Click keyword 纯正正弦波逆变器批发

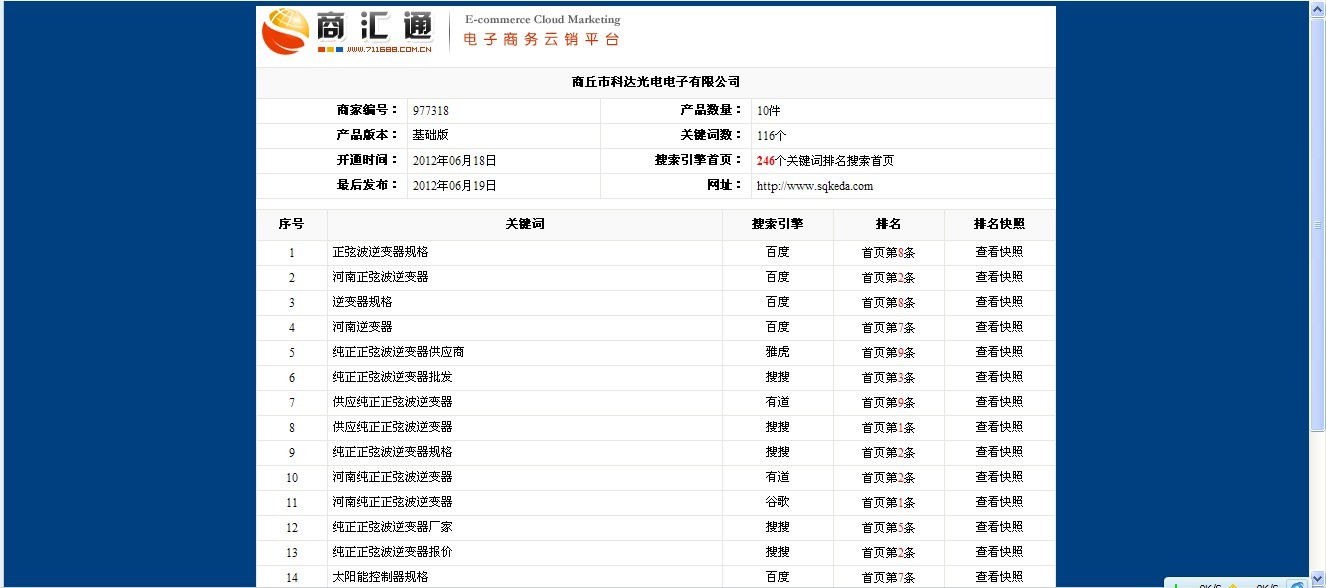392,377
